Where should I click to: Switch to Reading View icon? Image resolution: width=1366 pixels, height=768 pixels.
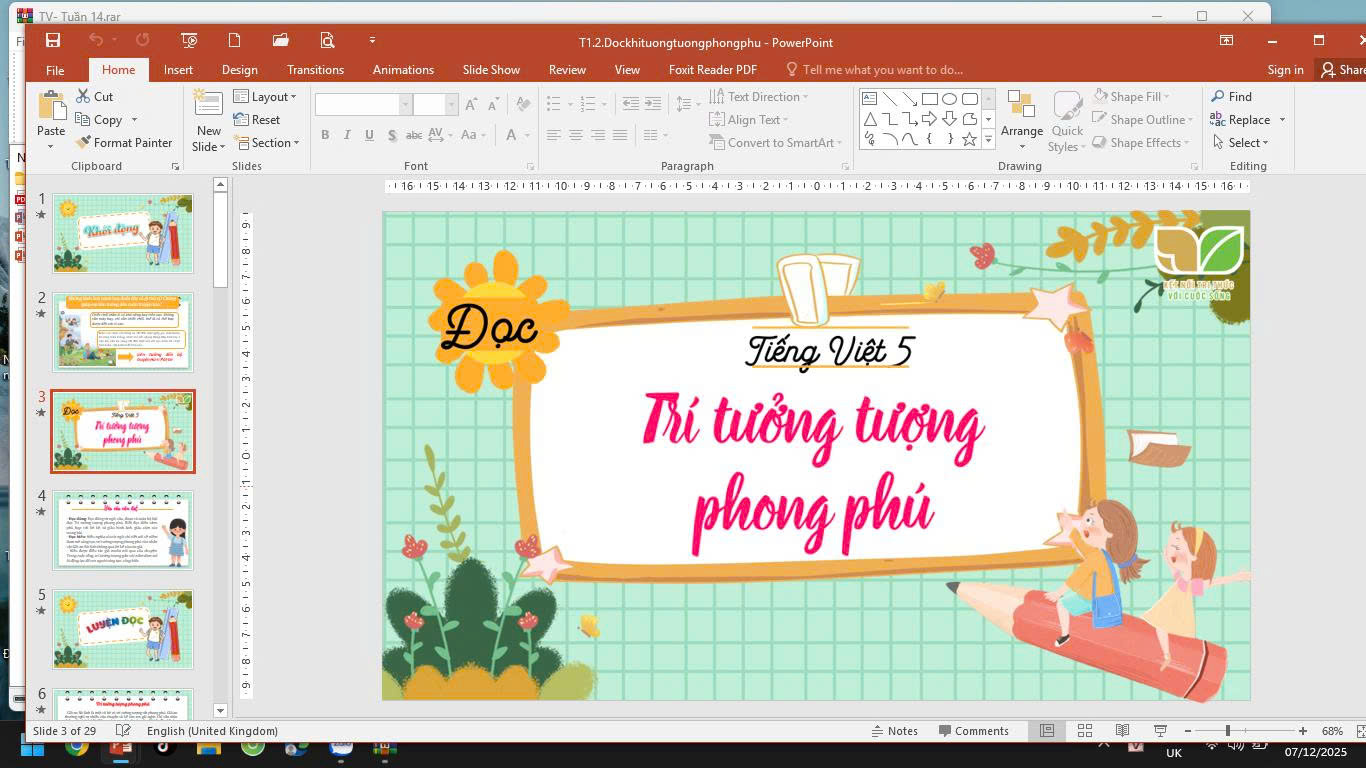[1122, 731]
